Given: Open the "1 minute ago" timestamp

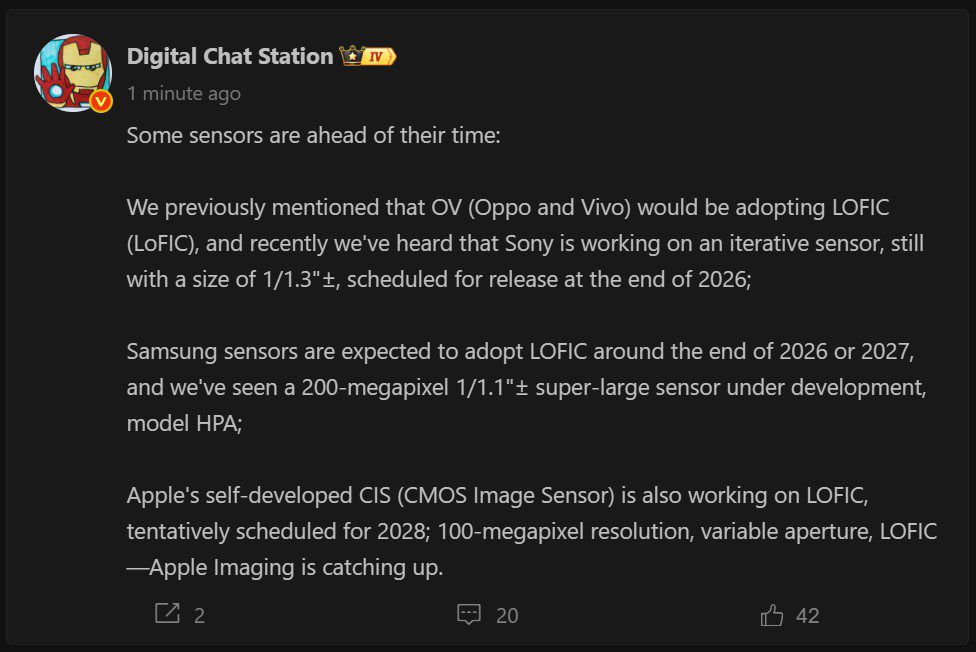Looking at the screenshot, I should coord(184,94).
